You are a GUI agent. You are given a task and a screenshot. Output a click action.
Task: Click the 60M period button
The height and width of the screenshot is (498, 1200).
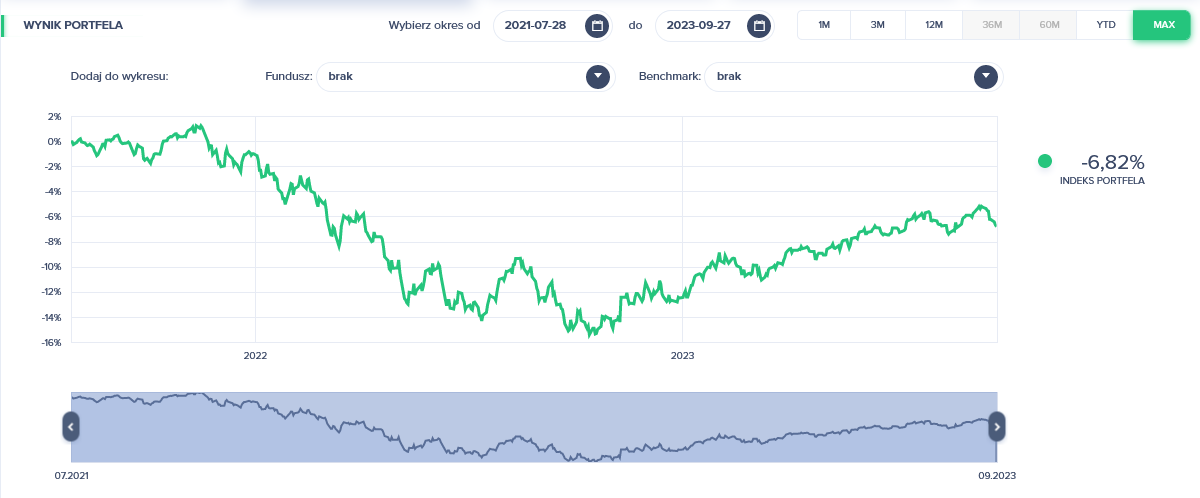pyautogui.click(x=1049, y=25)
